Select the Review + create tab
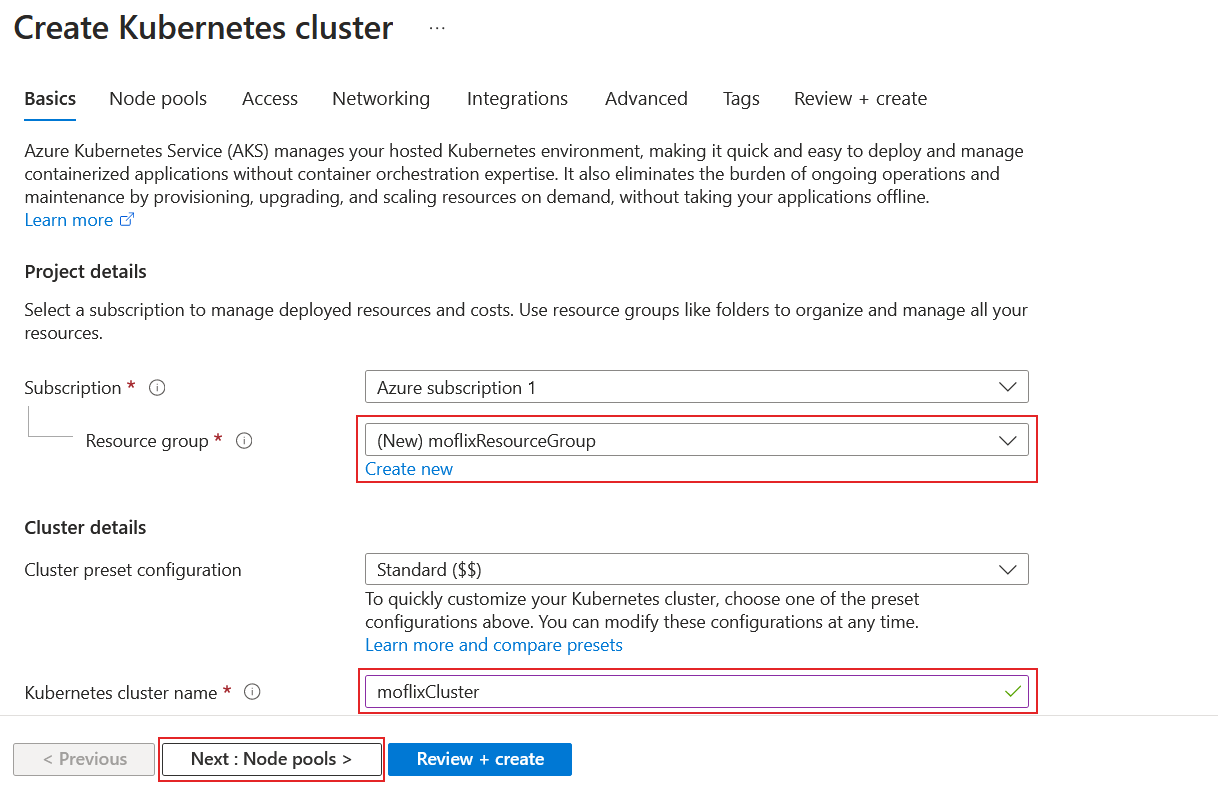1218x793 pixels. (x=860, y=98)
